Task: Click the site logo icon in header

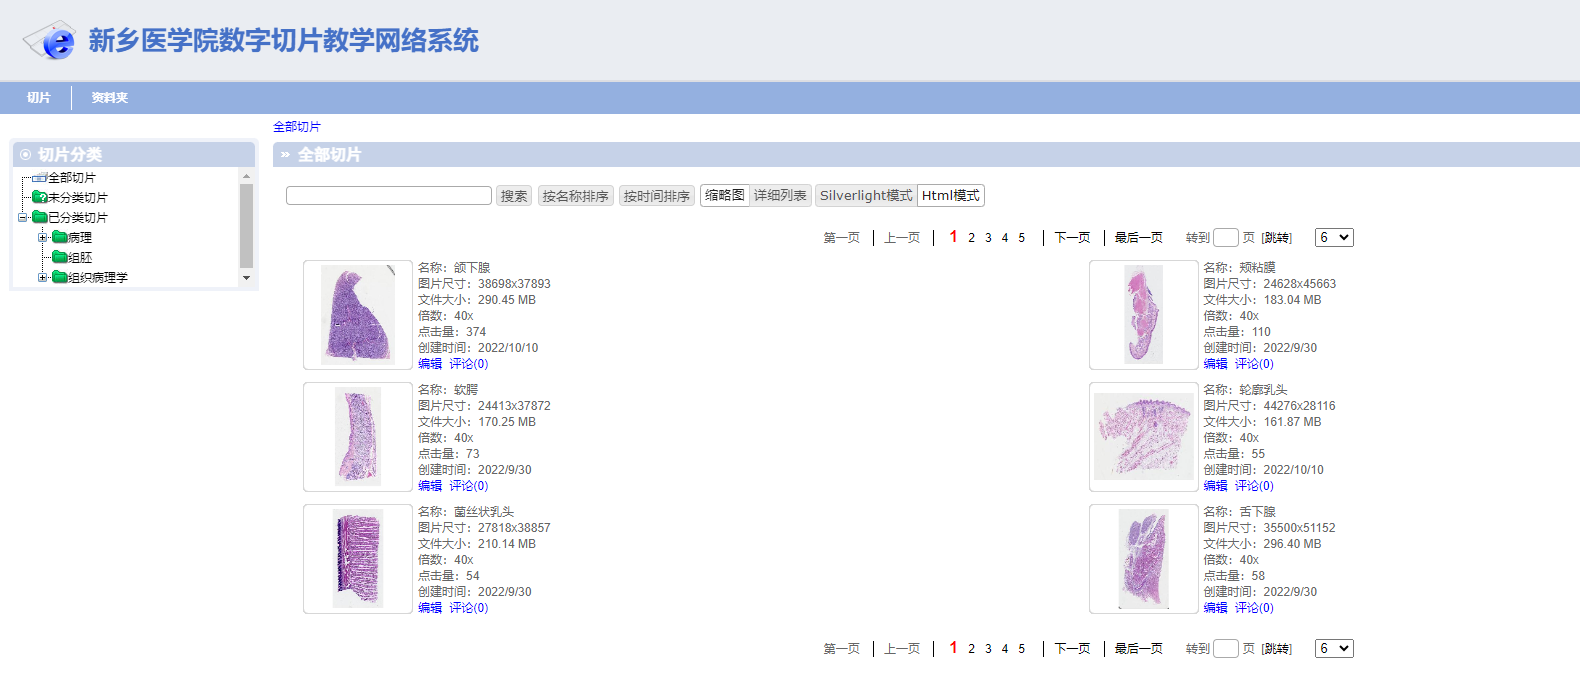Action: pyautogui.click(x=50, y=41)
